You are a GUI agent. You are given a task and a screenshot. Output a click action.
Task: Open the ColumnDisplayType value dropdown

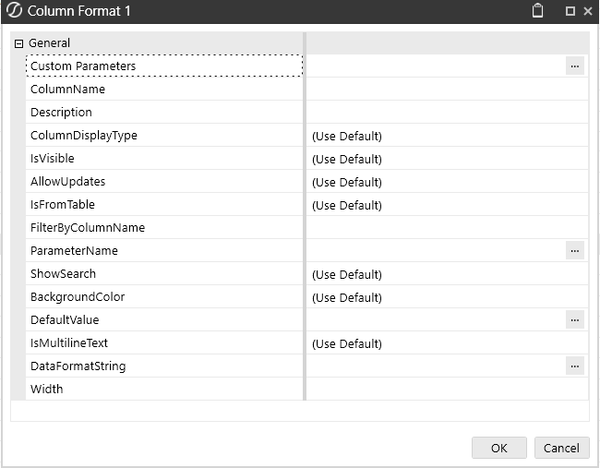[x=446, y=136]
